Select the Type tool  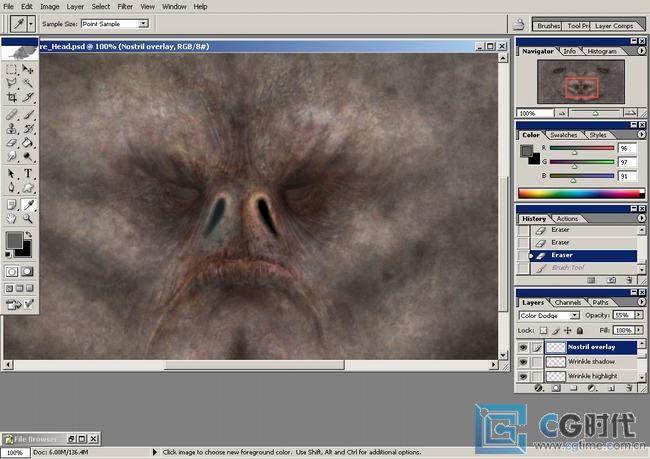27,173
